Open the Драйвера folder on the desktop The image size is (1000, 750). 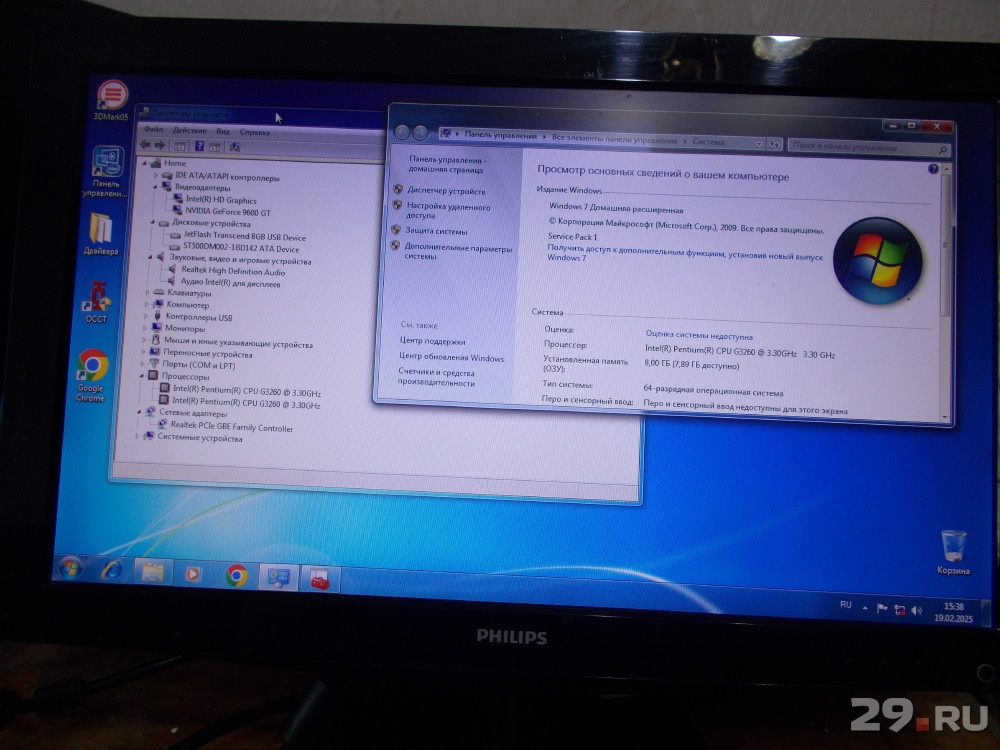coord(101,233)
